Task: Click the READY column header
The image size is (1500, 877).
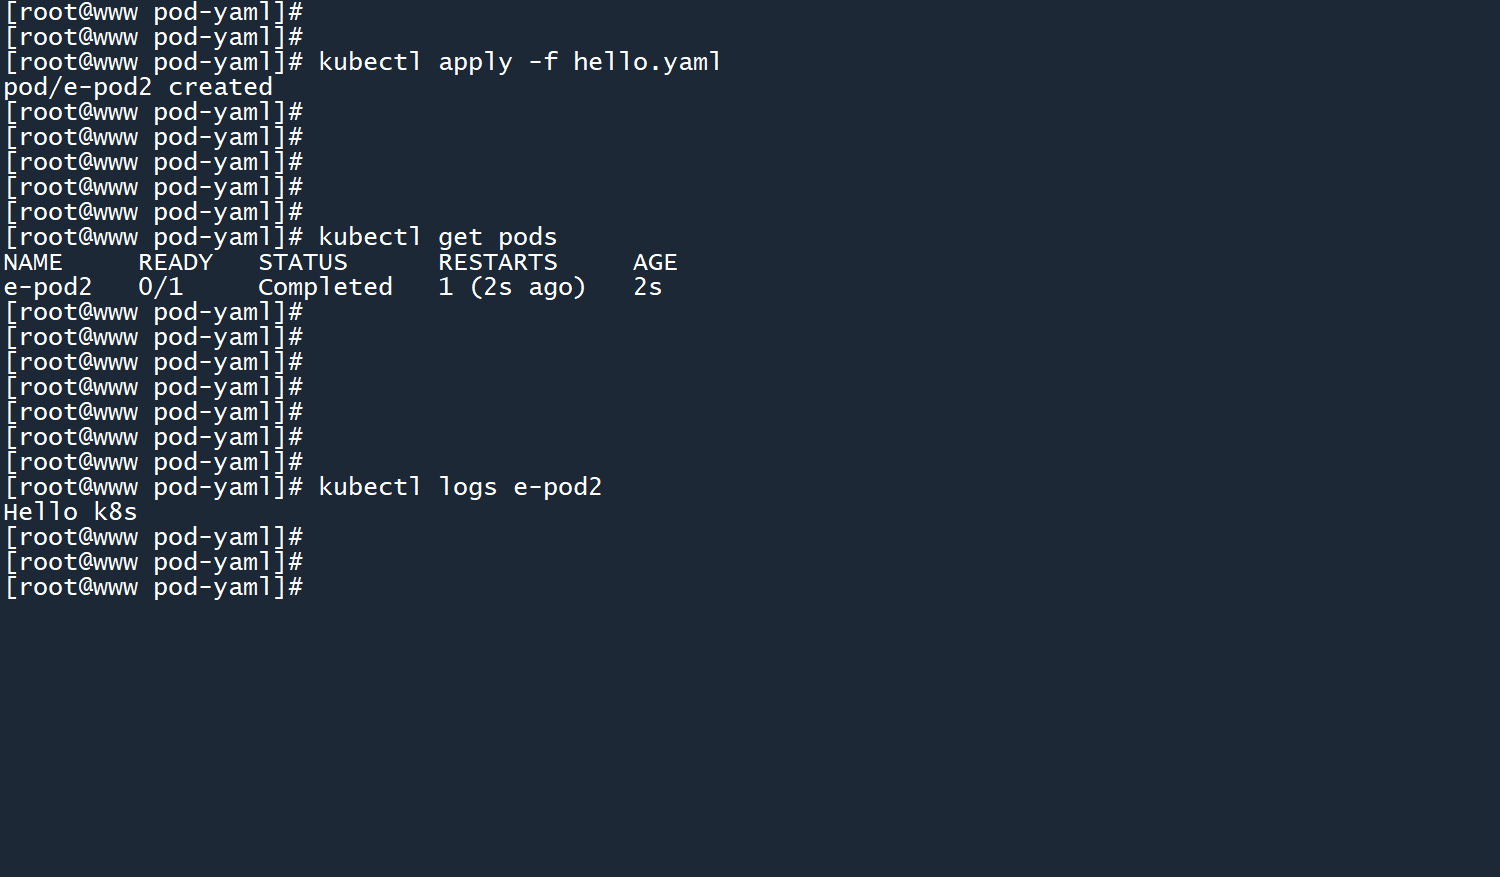Action: pos(175,262)
